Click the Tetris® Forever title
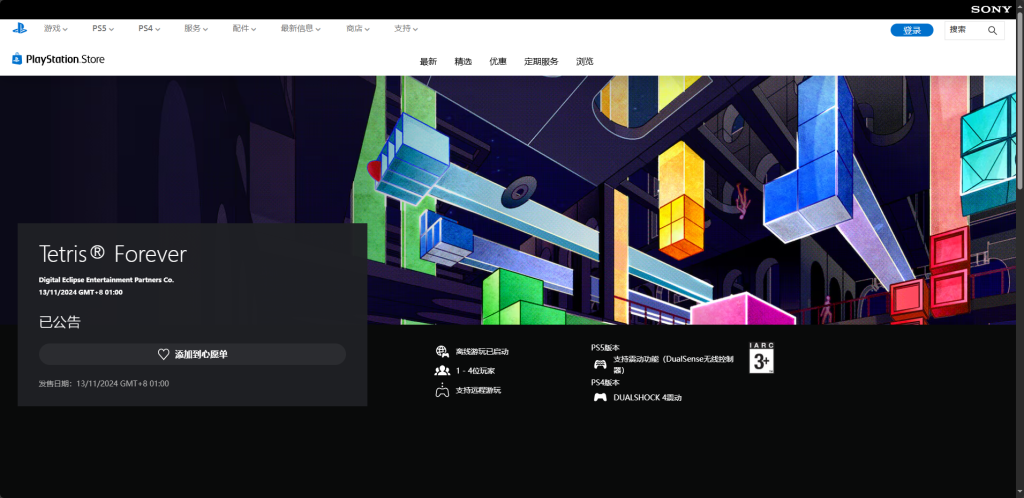 [113, 254]
